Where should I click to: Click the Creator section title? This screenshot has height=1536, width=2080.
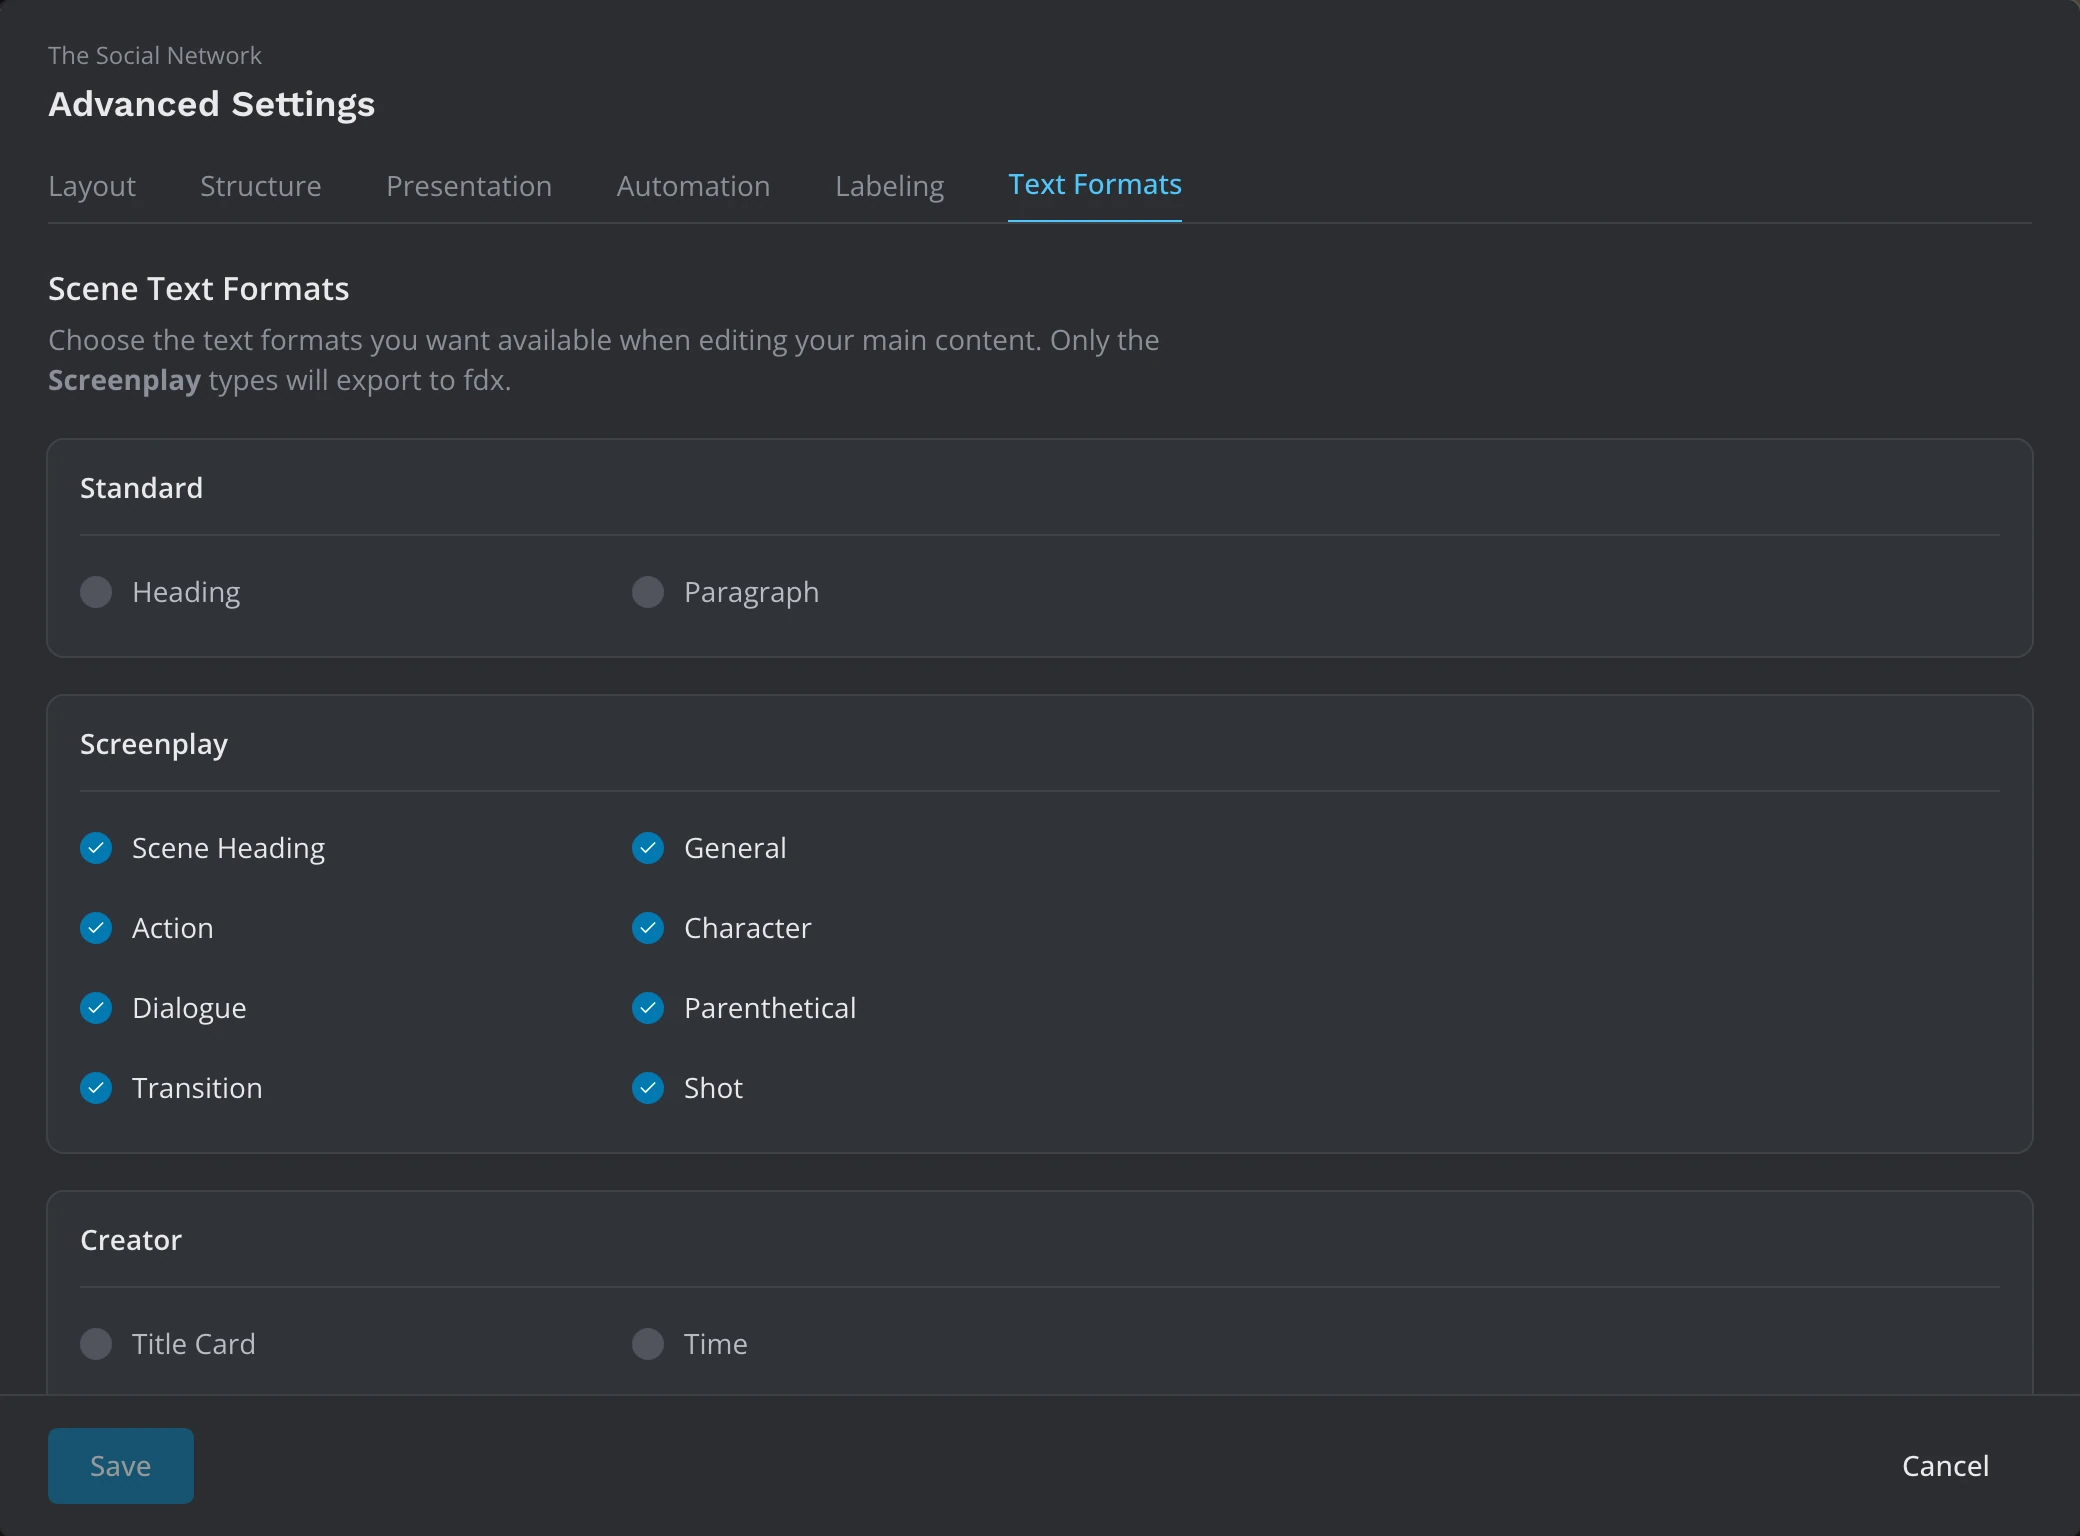click(131, 1240)
